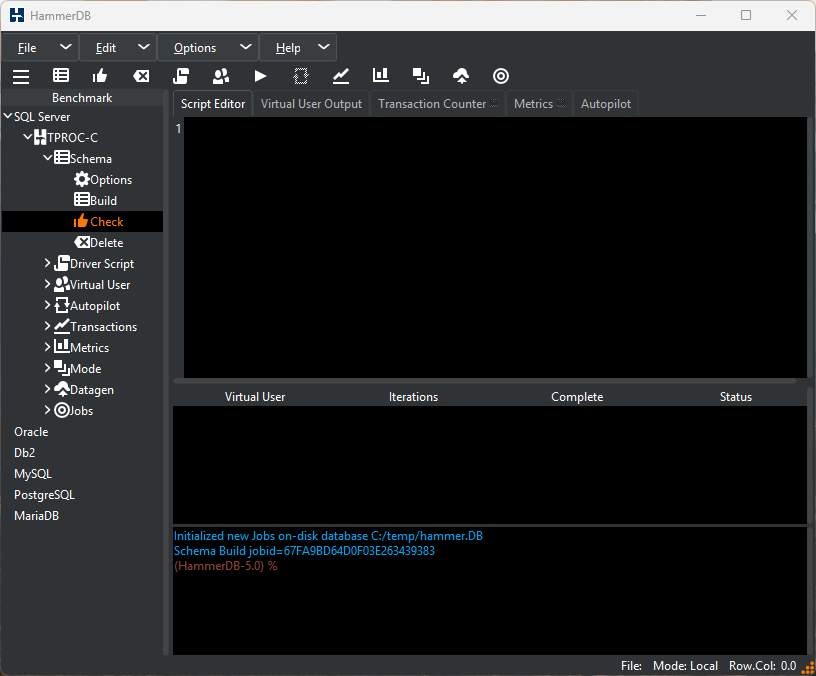The height and width of the screenshot is (676, 816).
Task: Click the Schema Build toolbar icon
Action: click(61, 76)
